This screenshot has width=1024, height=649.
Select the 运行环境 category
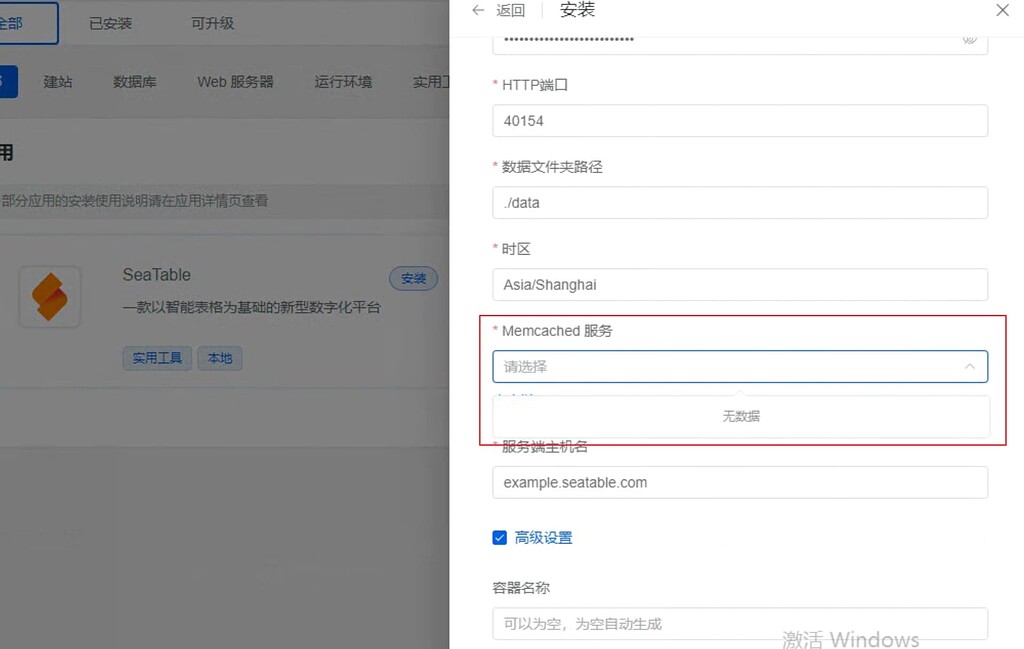click(343, 82)
